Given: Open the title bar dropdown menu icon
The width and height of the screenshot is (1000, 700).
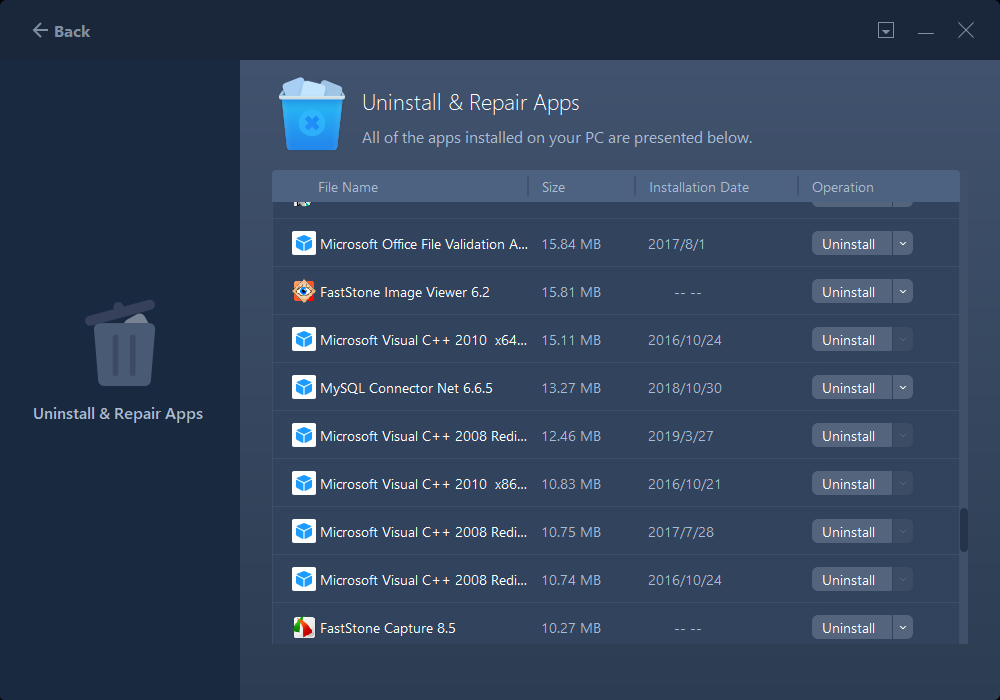Looking at the screenshot, I should (886, 30).
